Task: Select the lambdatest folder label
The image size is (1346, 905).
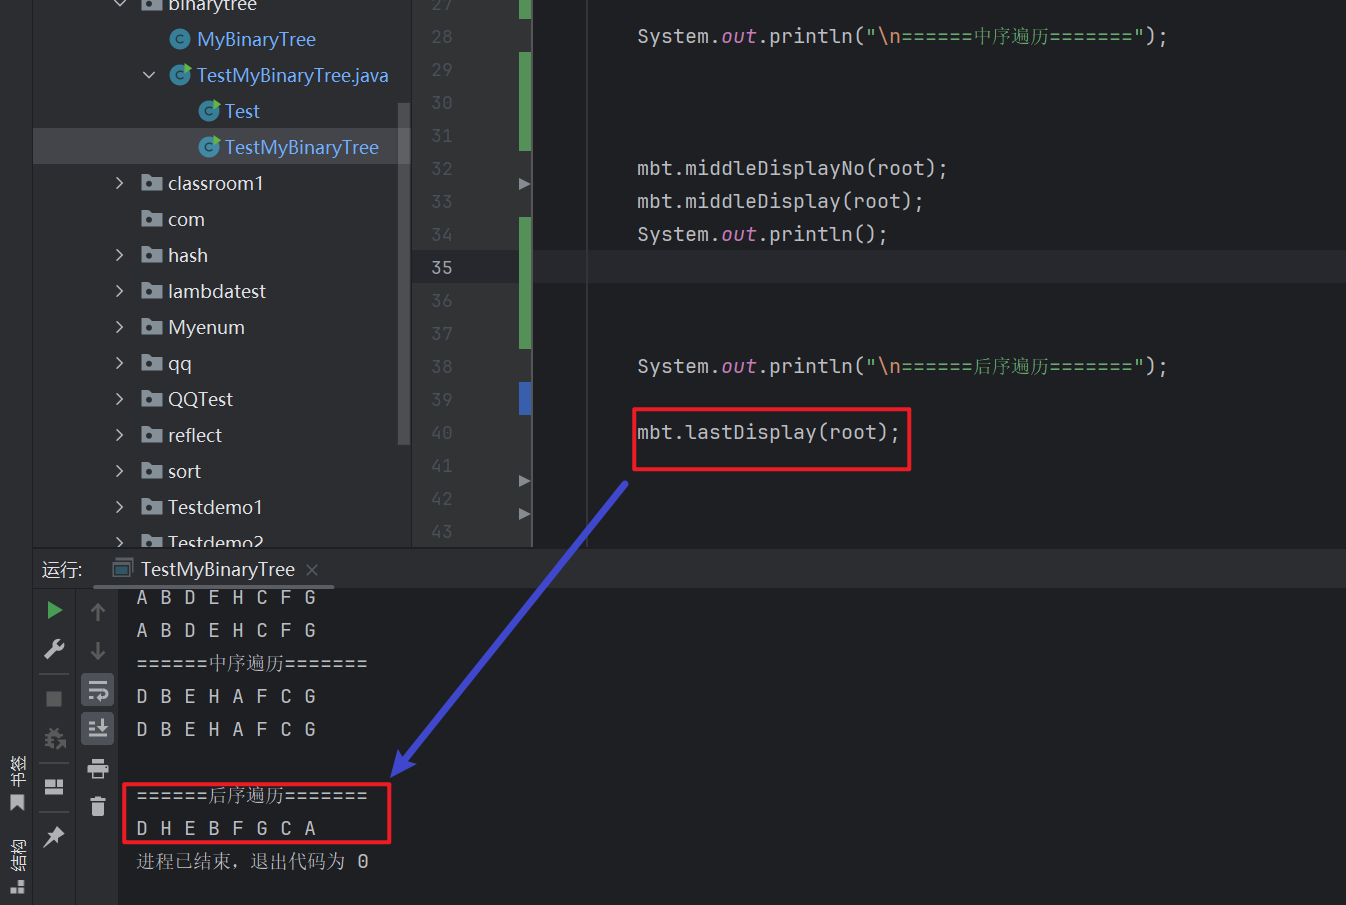Action: click(217, 291)
